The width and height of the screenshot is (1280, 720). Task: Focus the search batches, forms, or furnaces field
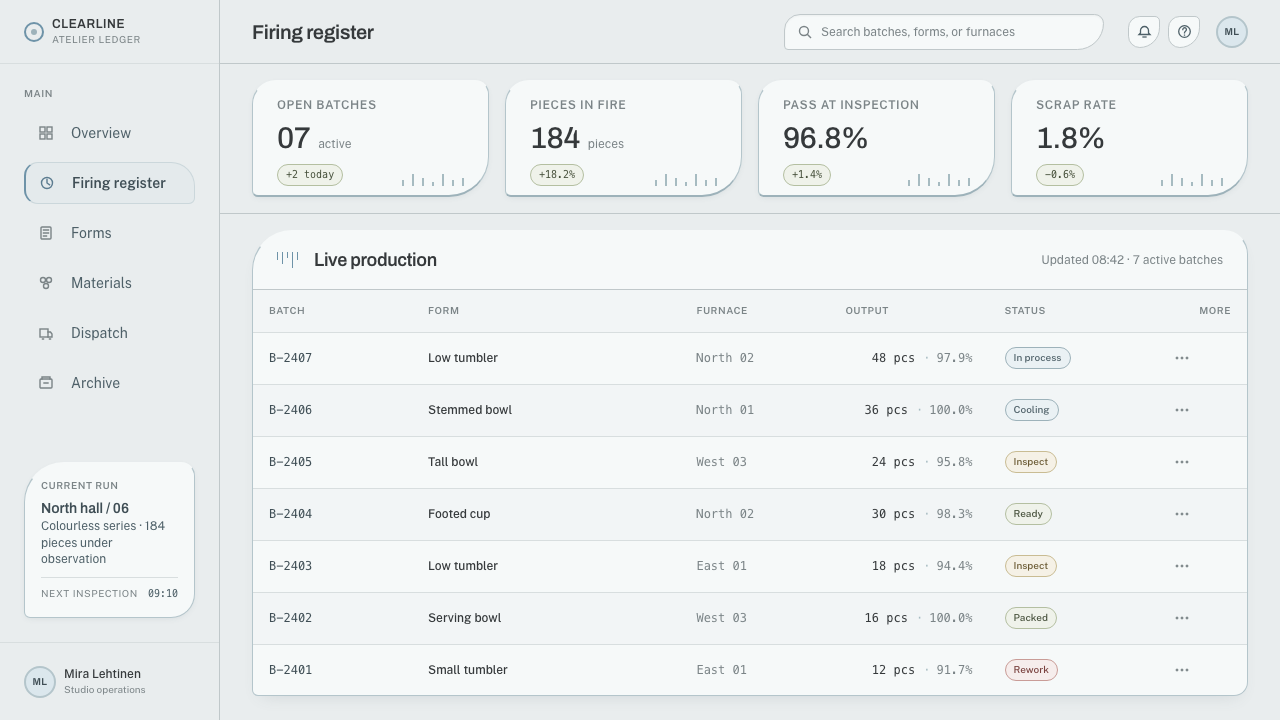(943, 32)
